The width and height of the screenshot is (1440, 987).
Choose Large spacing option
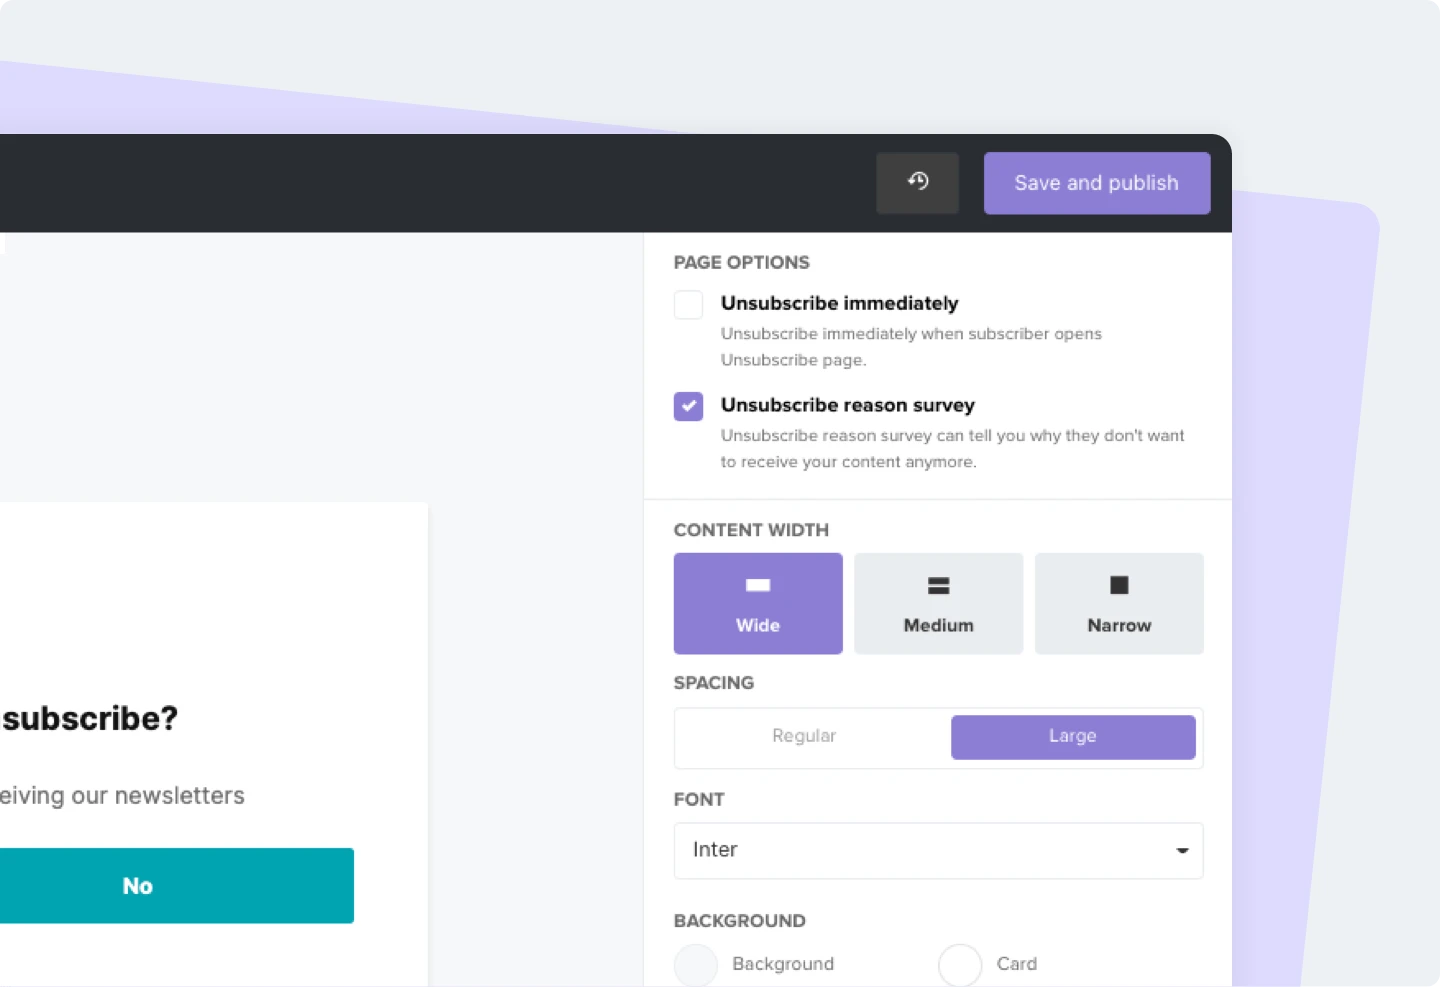point(1073,737)
